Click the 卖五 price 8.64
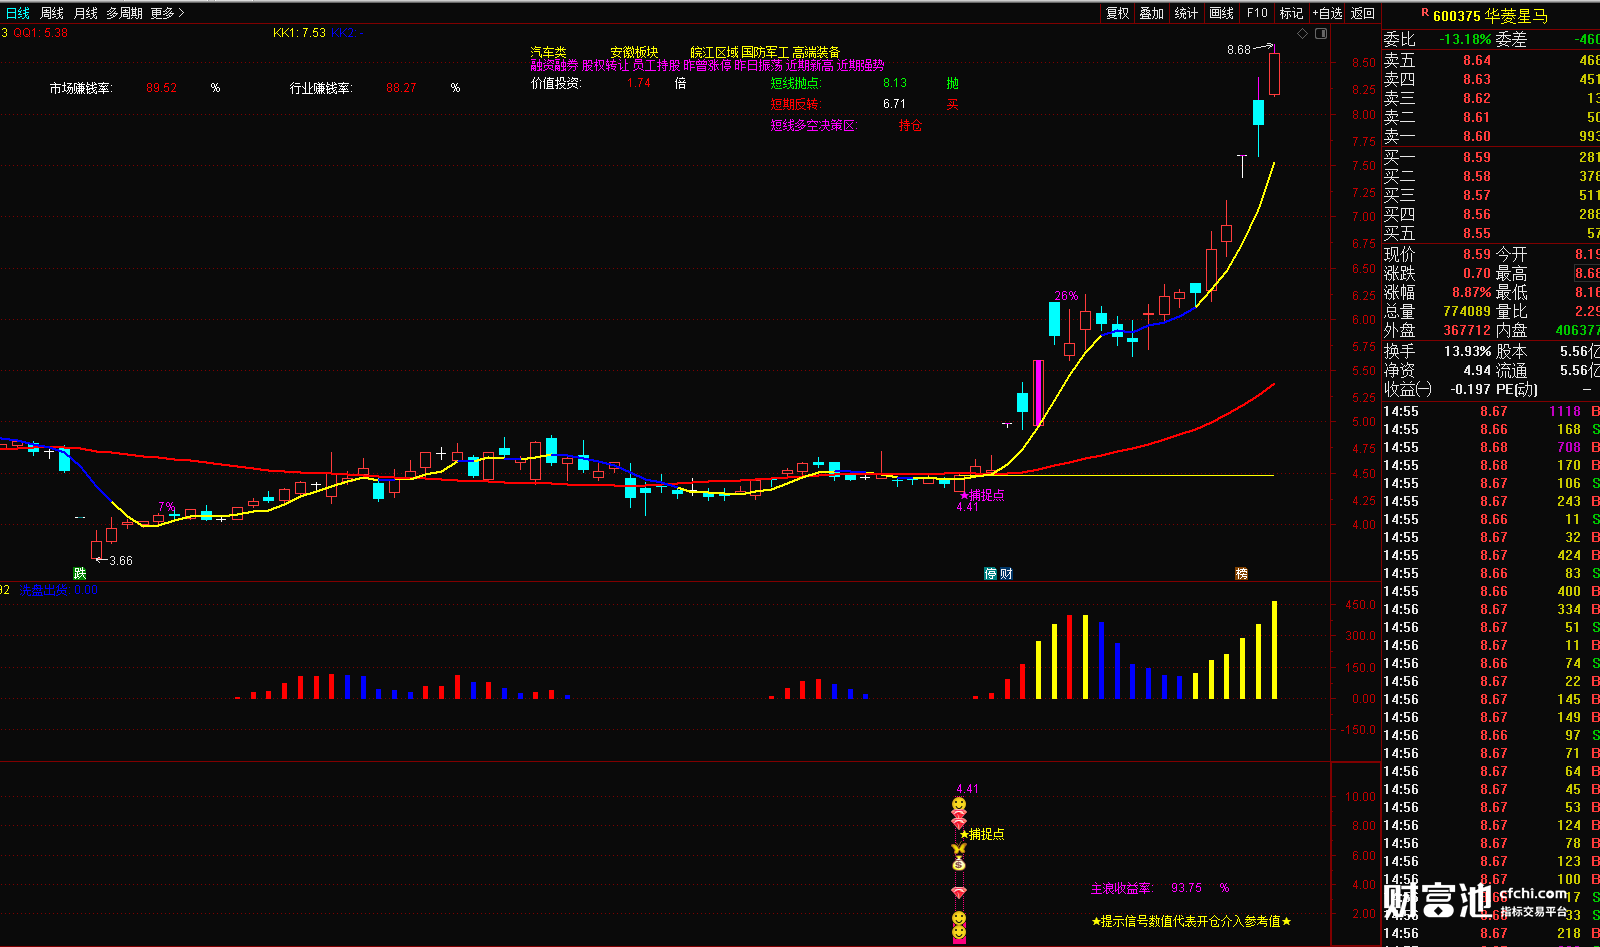The image size is (1600, 947). point(1476,61)
